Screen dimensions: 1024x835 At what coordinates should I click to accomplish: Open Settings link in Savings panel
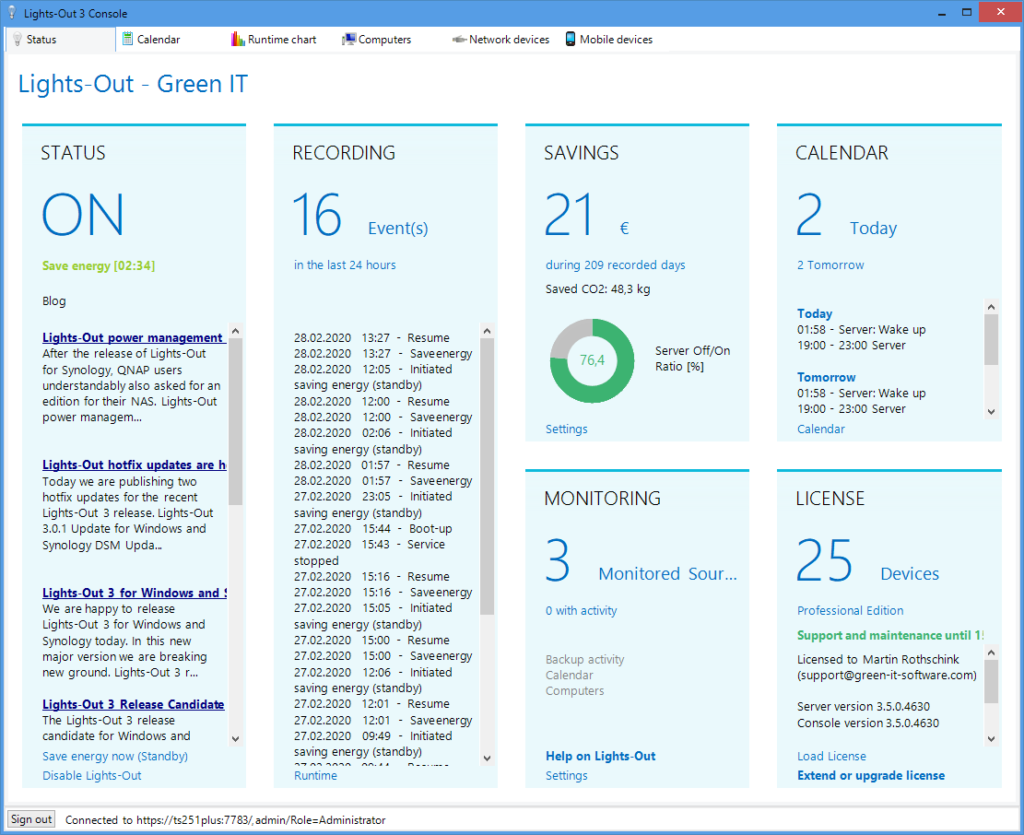click(566, 429)
